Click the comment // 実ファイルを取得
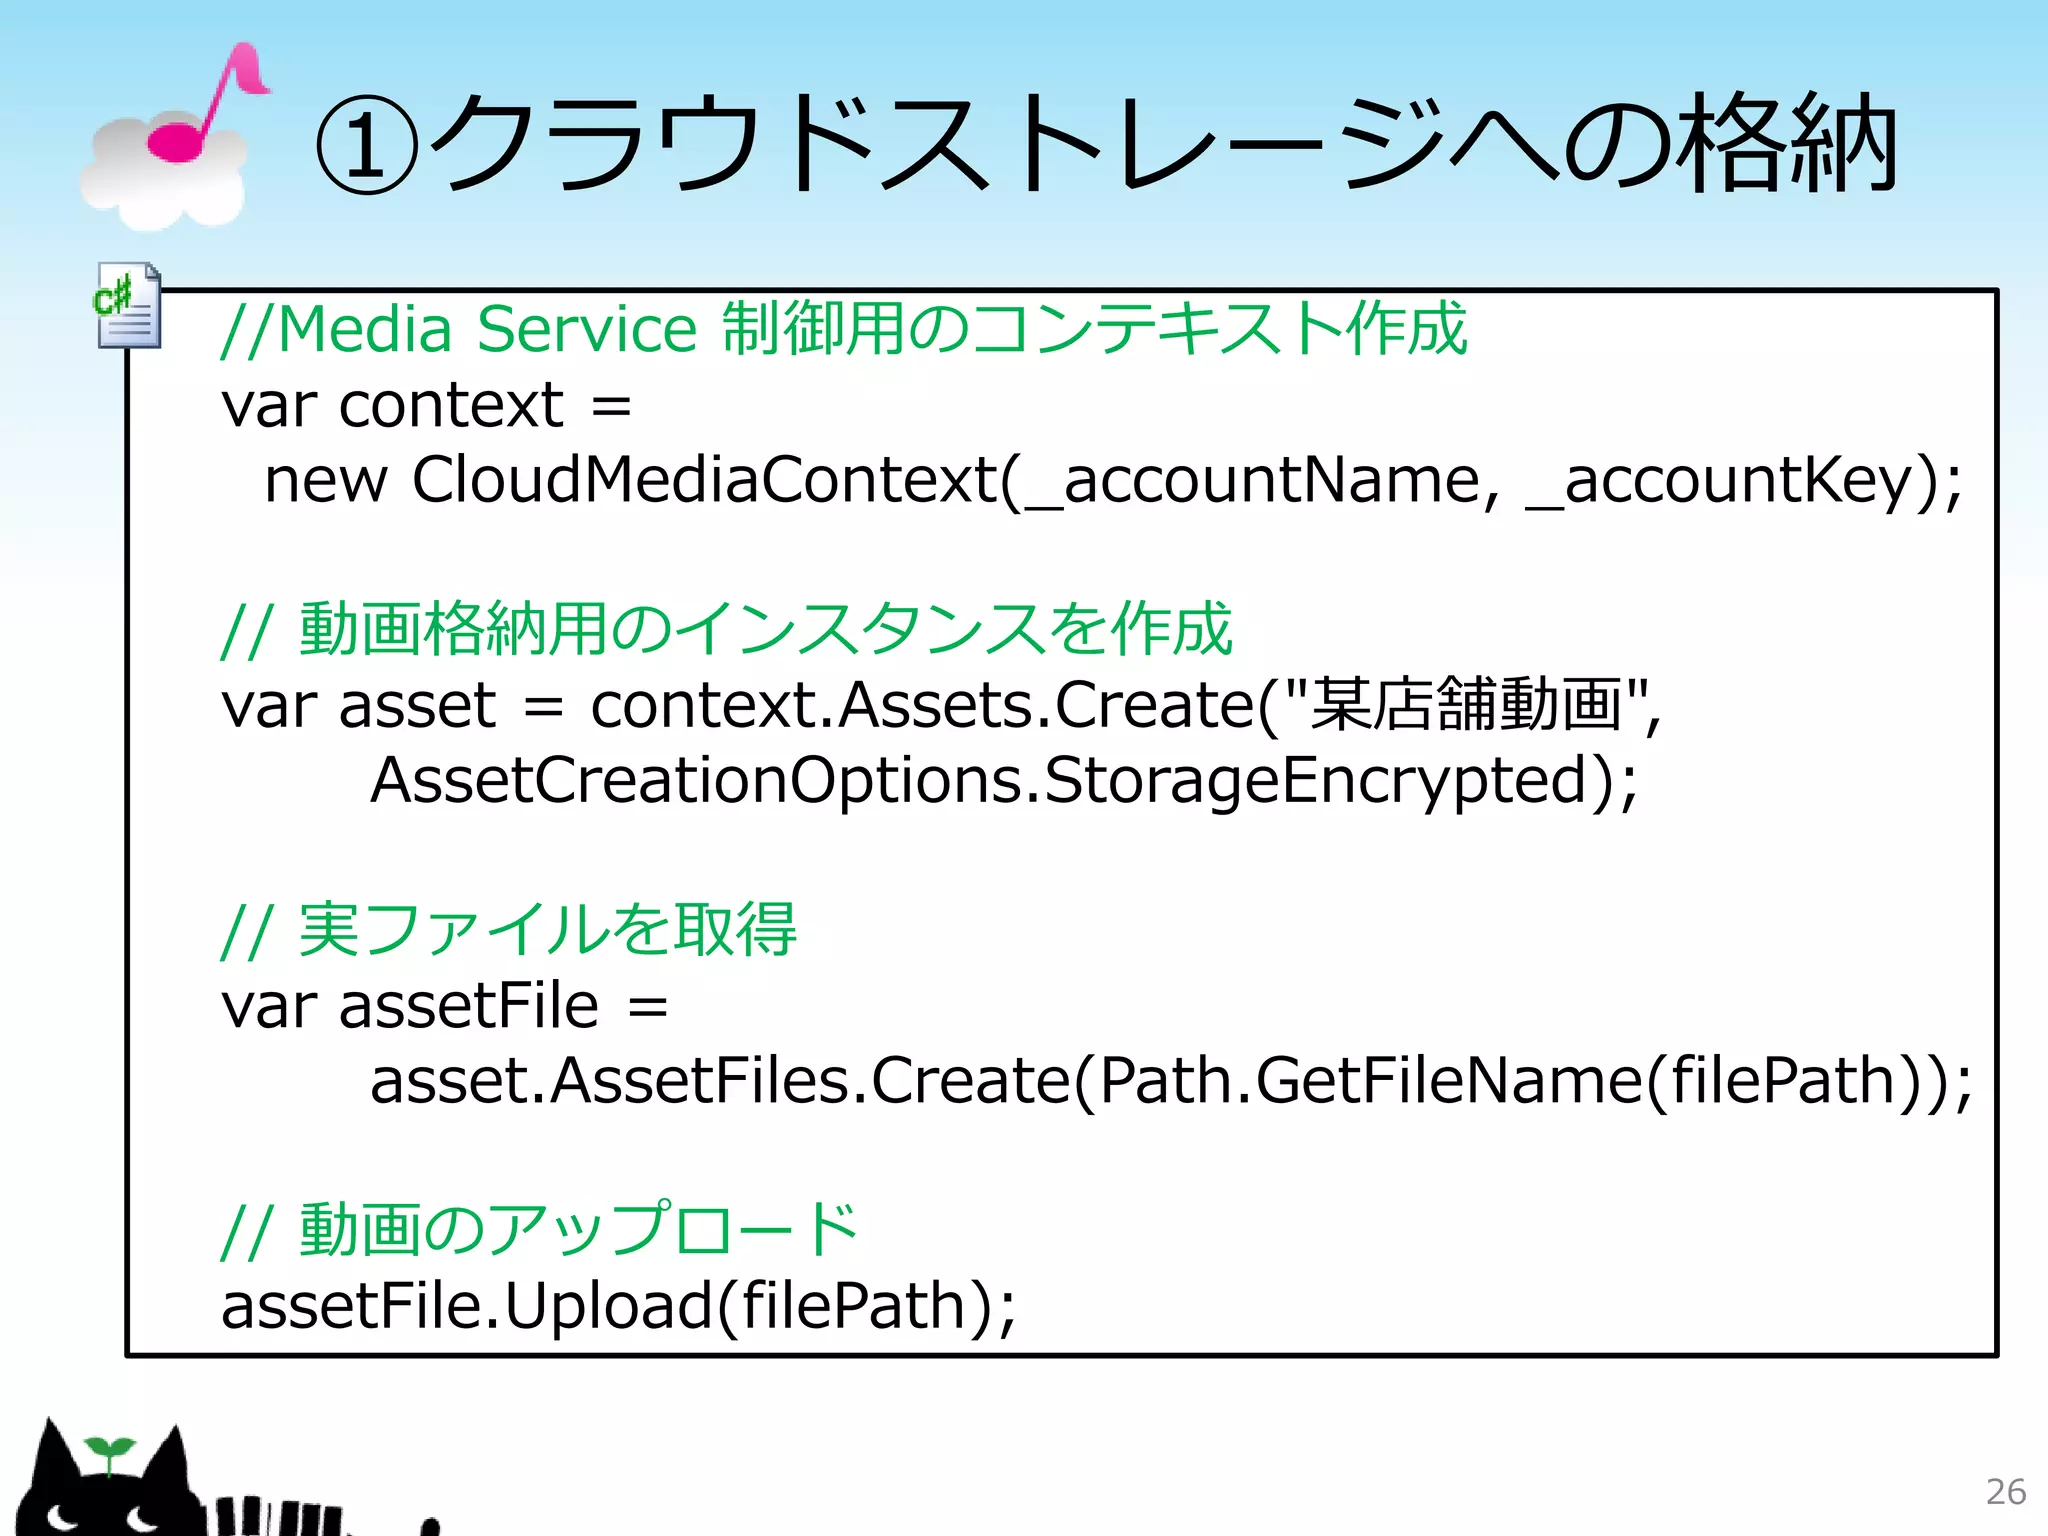 pyautogui.click(x=508, y=929)
